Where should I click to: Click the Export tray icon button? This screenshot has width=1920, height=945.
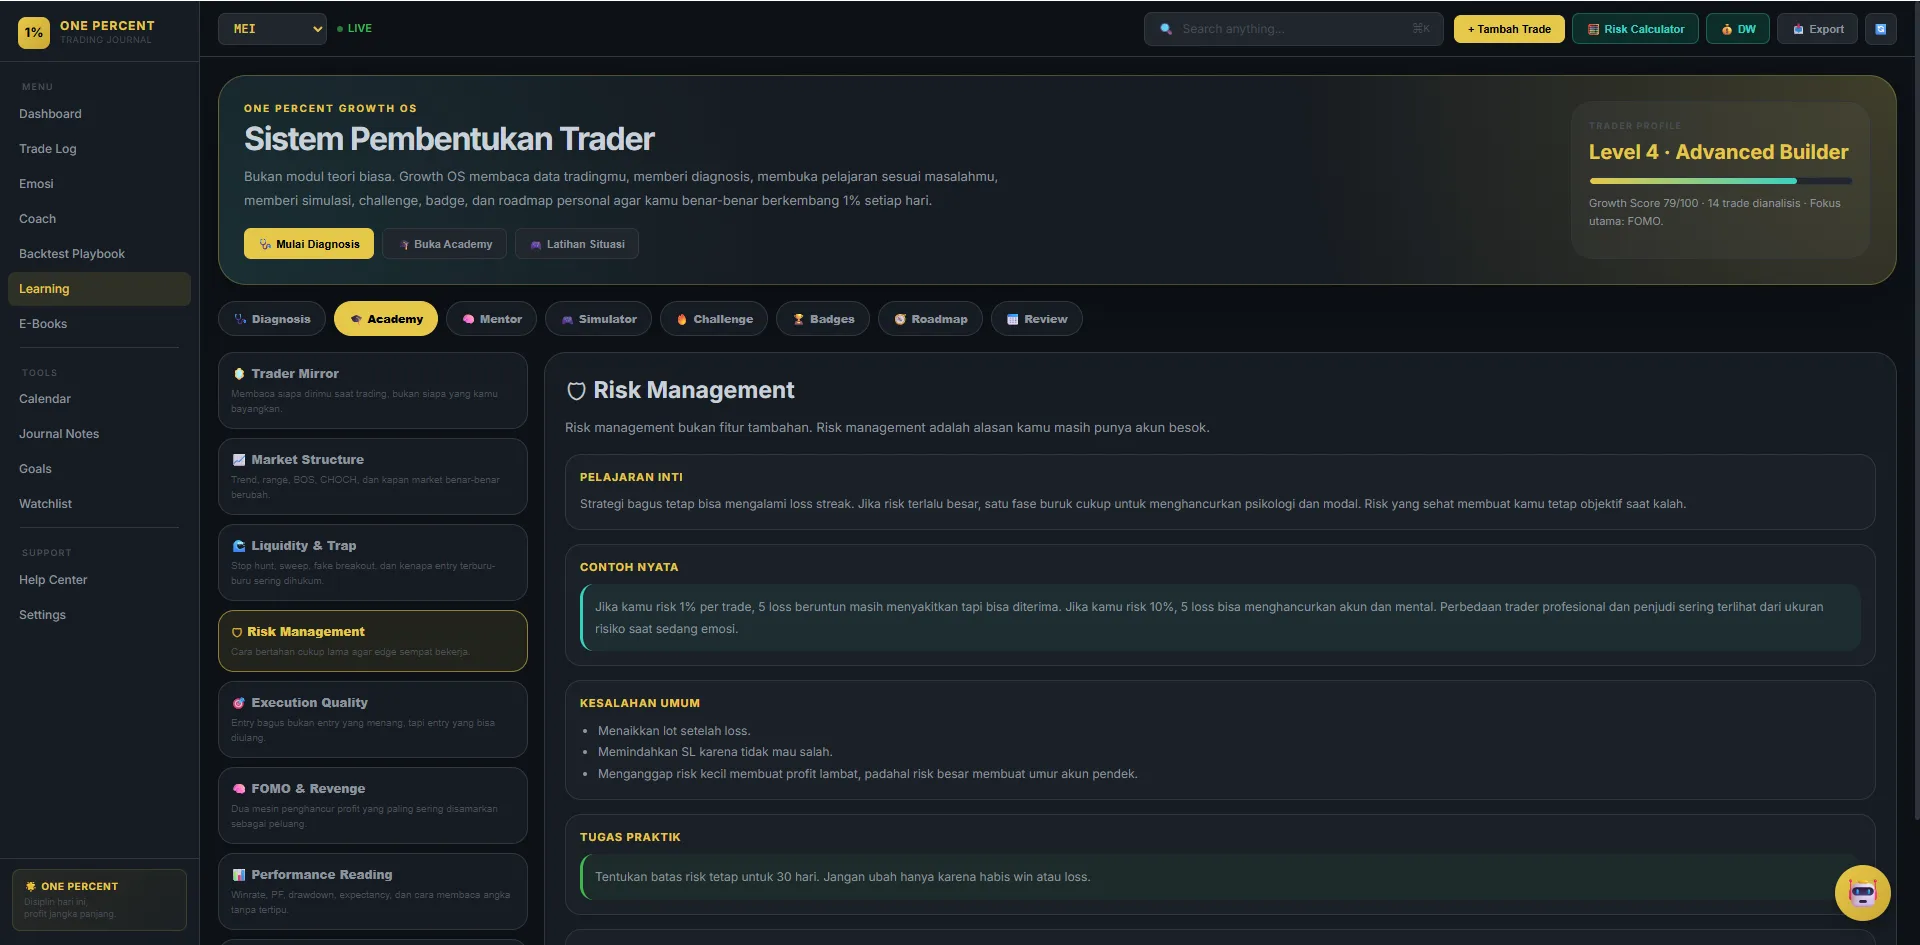1817,29
